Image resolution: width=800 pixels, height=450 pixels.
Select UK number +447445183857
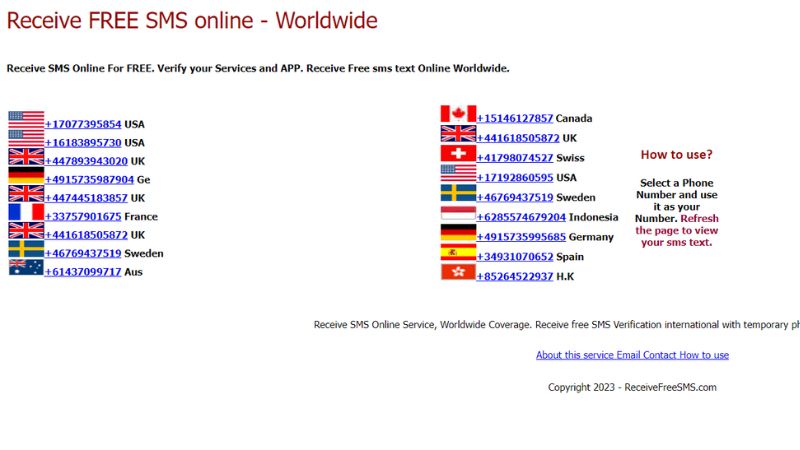pyautogui.click(x=86, y=199)
